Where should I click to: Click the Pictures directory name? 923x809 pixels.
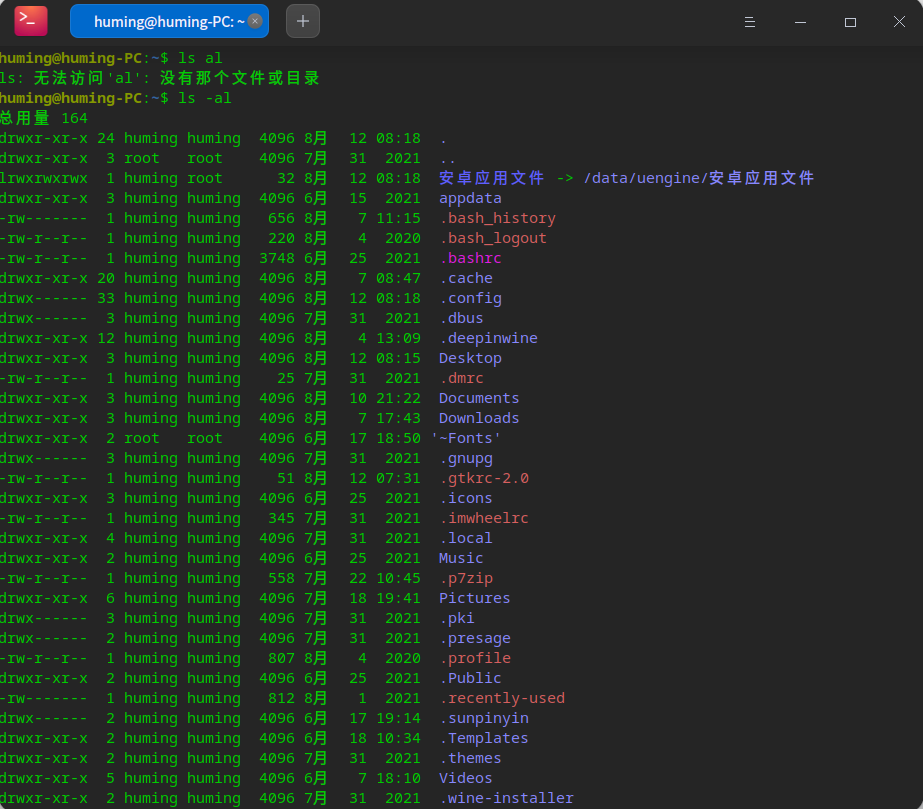(x=474, y=598)
